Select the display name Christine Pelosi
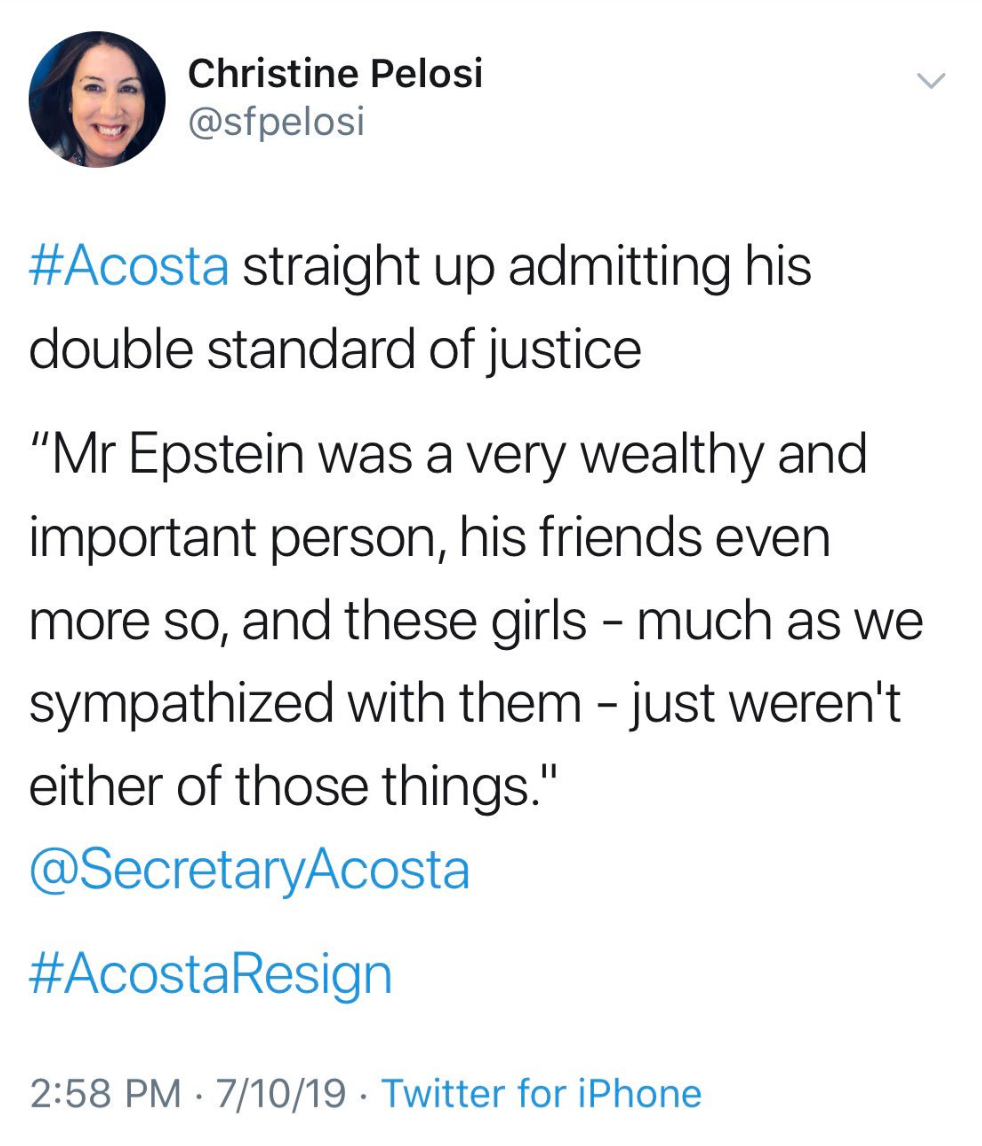 [336, 72]
